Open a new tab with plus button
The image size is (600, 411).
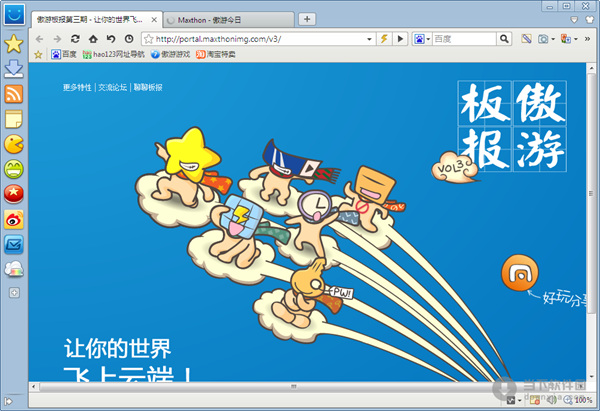click(307, 19)
